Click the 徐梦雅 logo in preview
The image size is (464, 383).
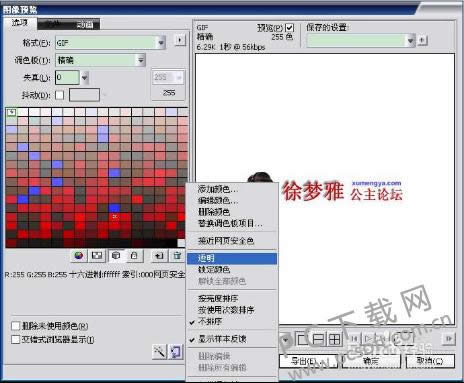[313, 191]
